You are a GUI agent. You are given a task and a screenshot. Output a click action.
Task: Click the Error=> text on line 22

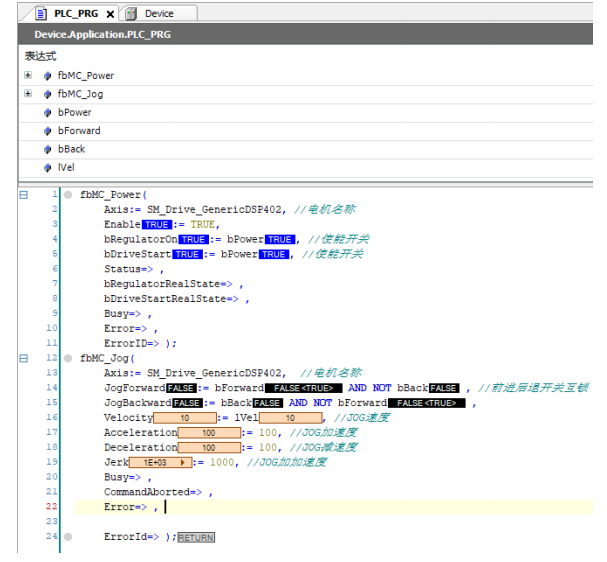click(125, 507)
